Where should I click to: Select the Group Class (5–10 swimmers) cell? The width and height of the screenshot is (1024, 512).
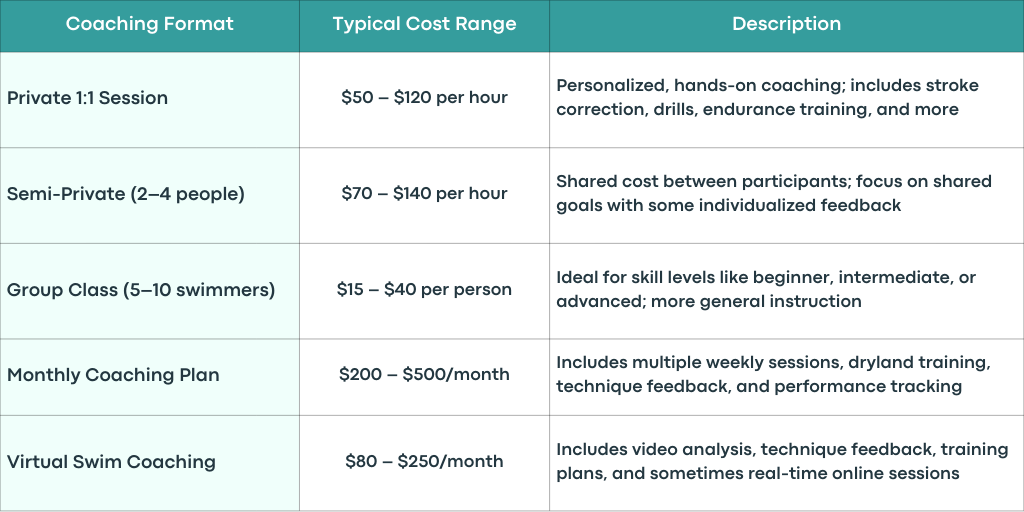pos(150,291)
